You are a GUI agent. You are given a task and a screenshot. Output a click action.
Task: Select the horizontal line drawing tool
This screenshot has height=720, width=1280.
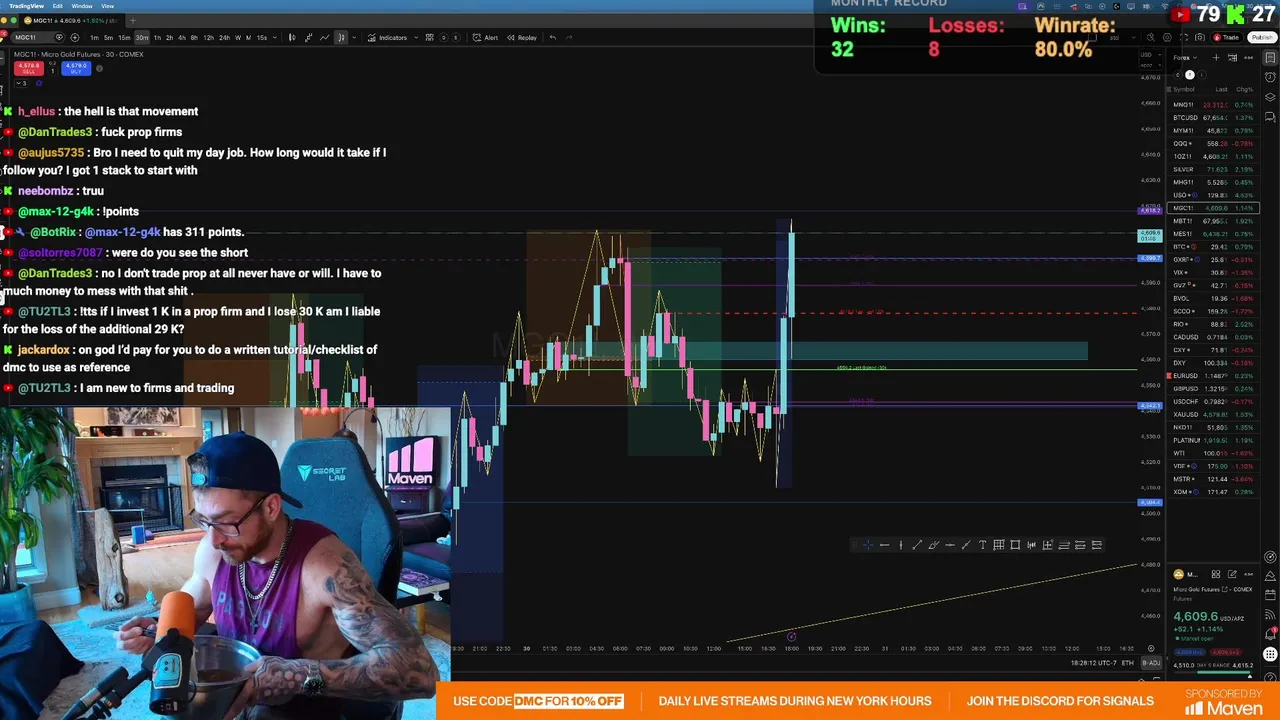pyautogui.click(x=885, y=545)
